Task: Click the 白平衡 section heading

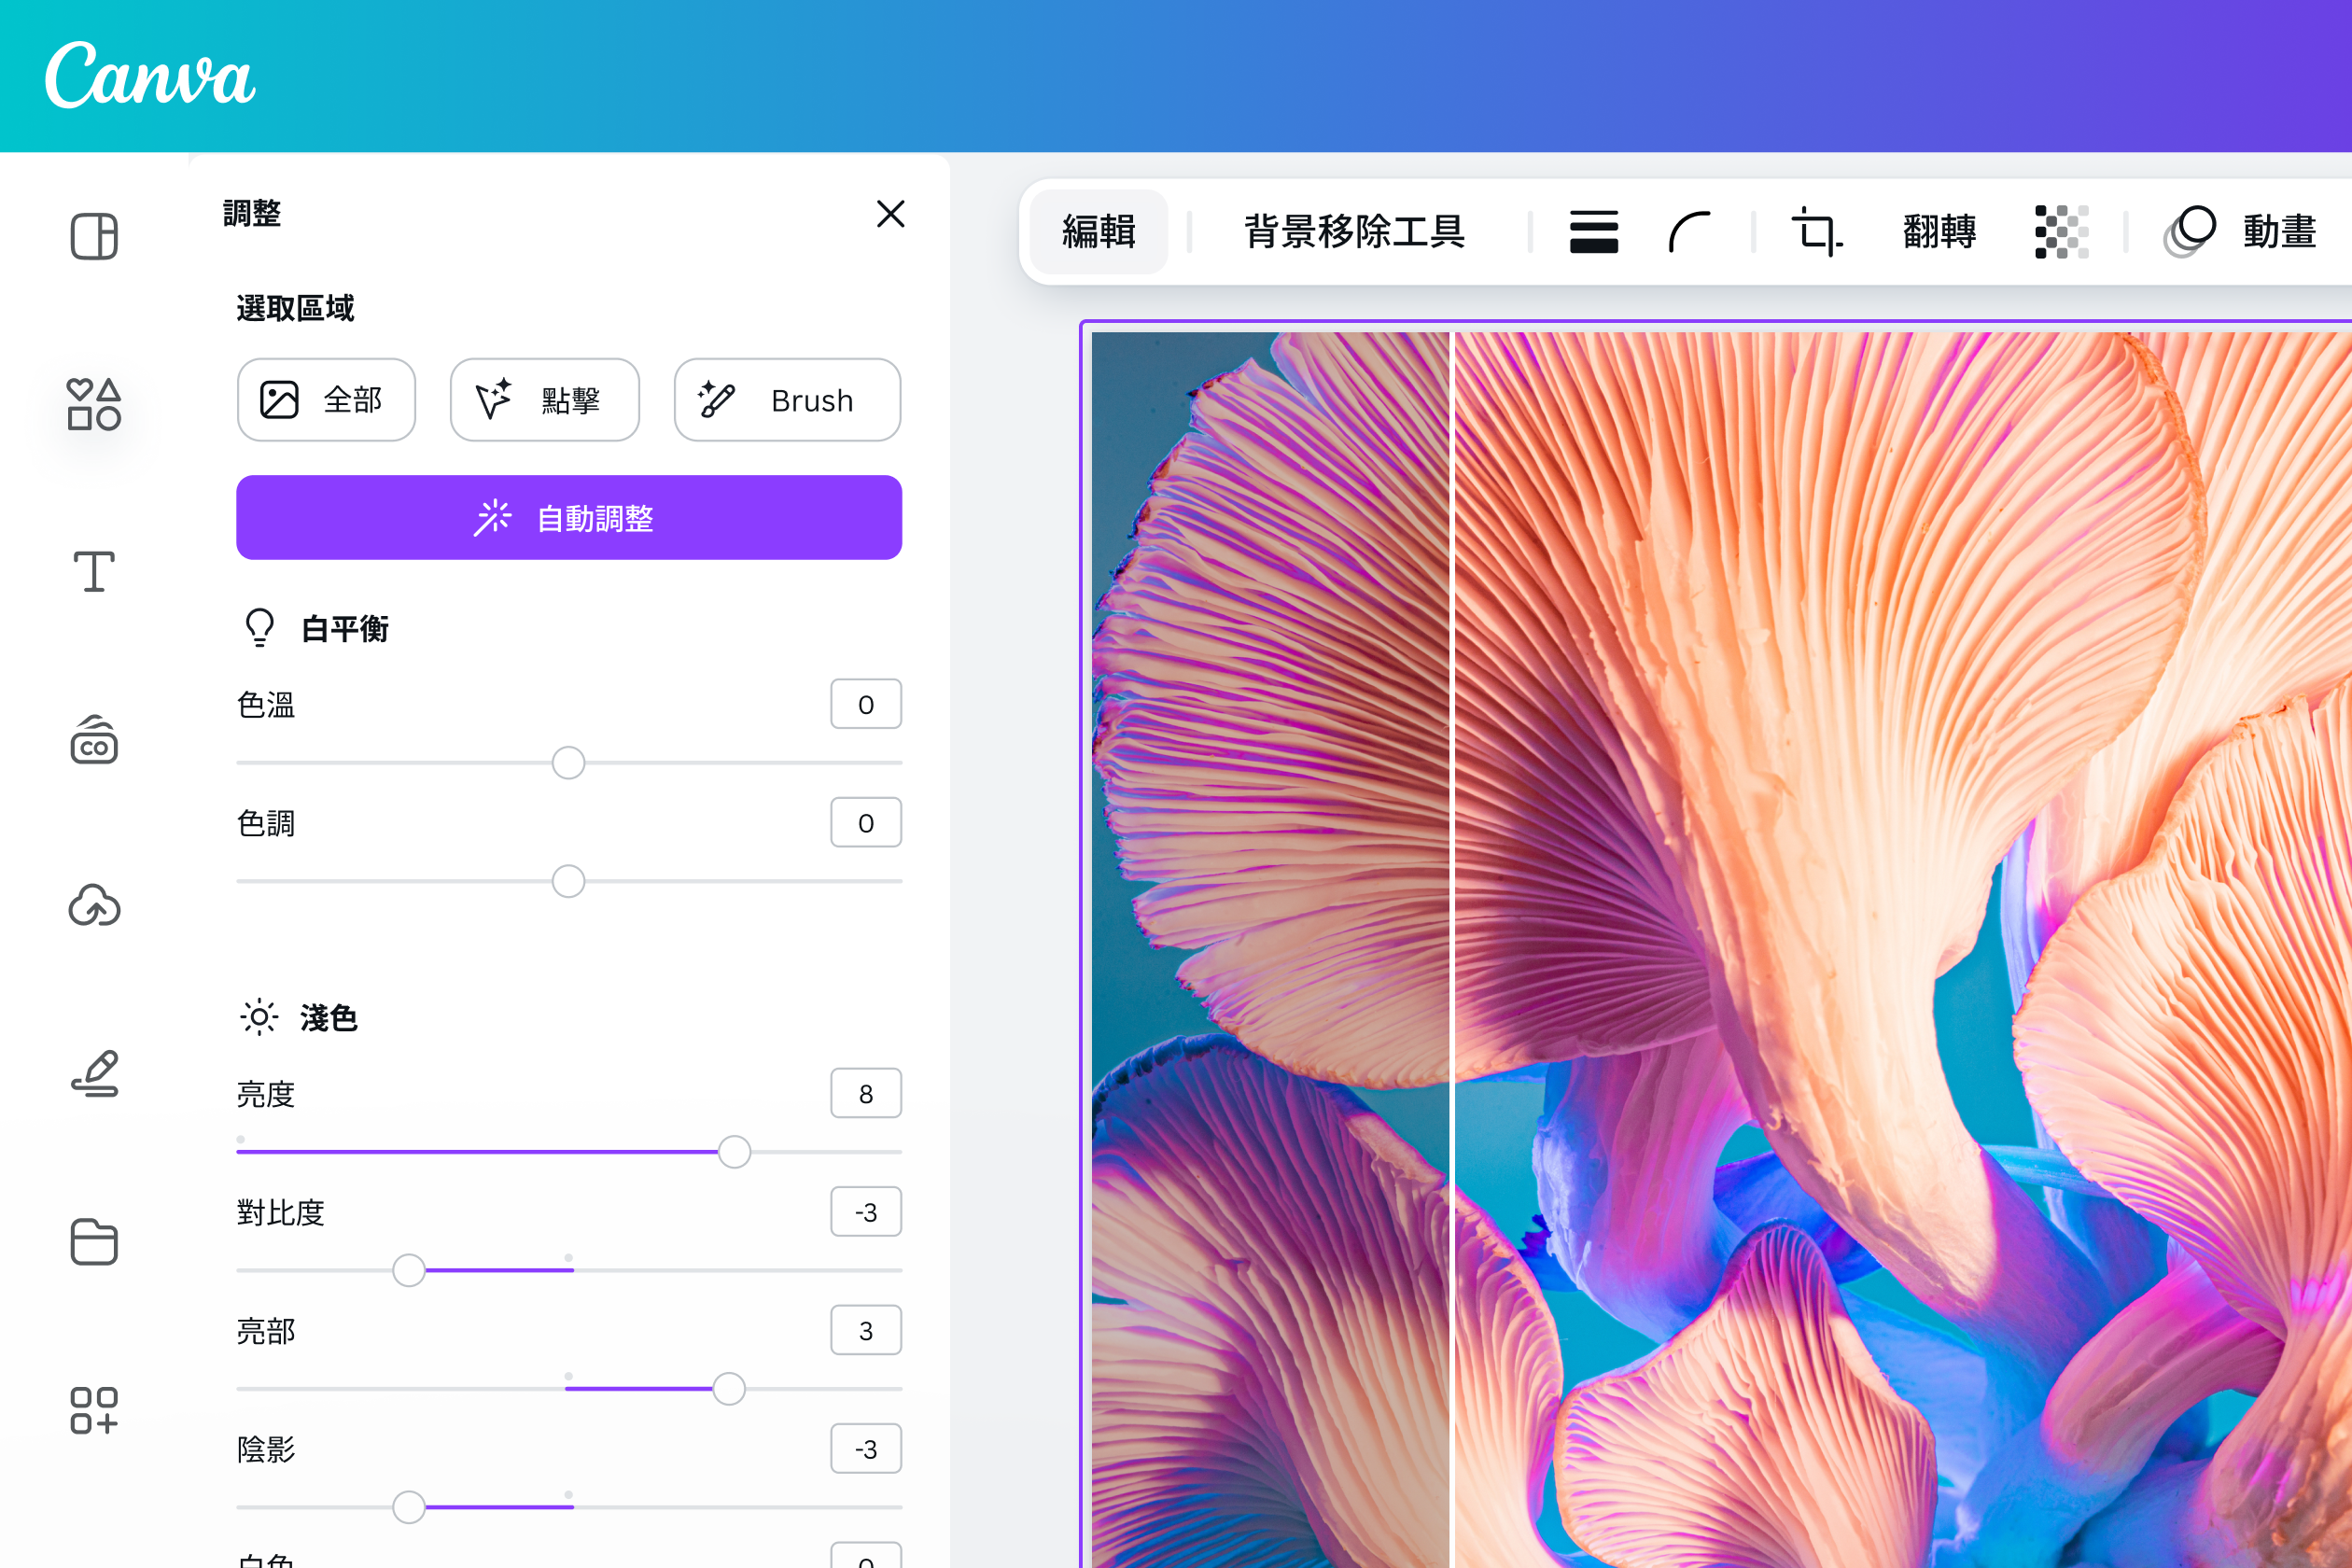Action: [x=344, y=629]
